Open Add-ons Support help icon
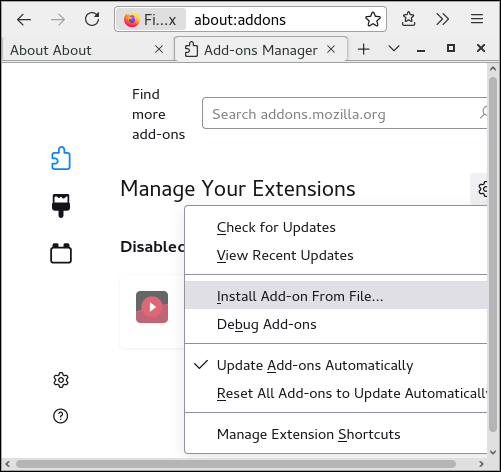 tap(61, 416)
